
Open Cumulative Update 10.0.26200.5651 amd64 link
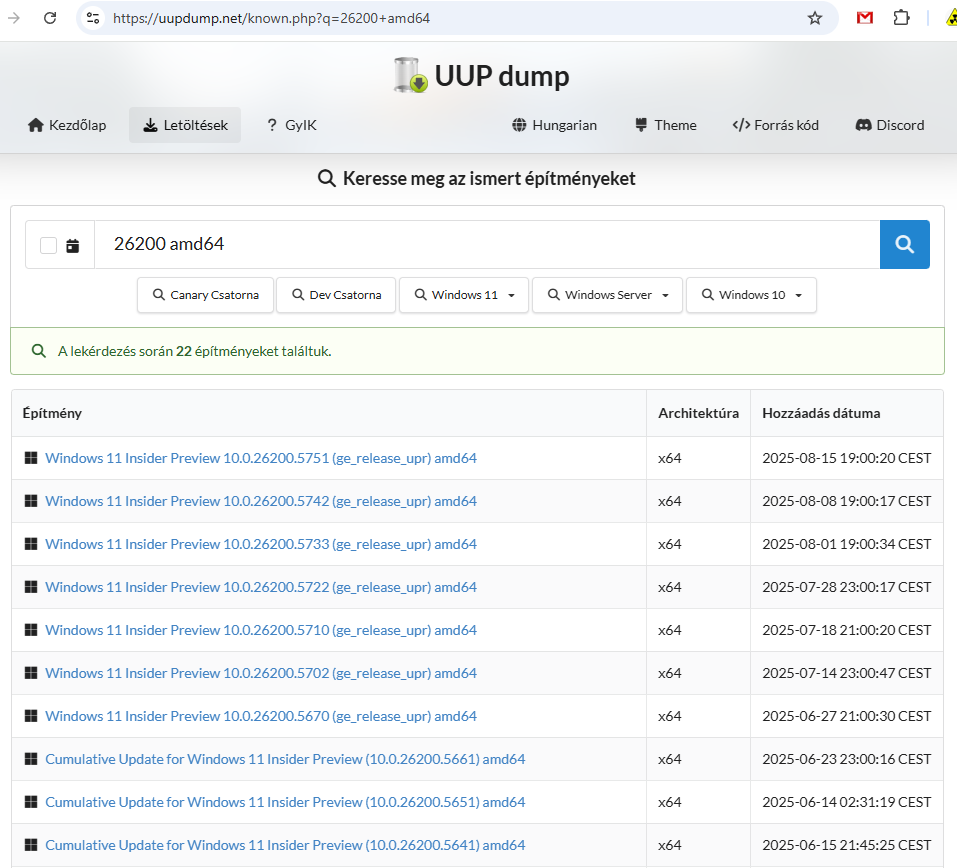285,802
